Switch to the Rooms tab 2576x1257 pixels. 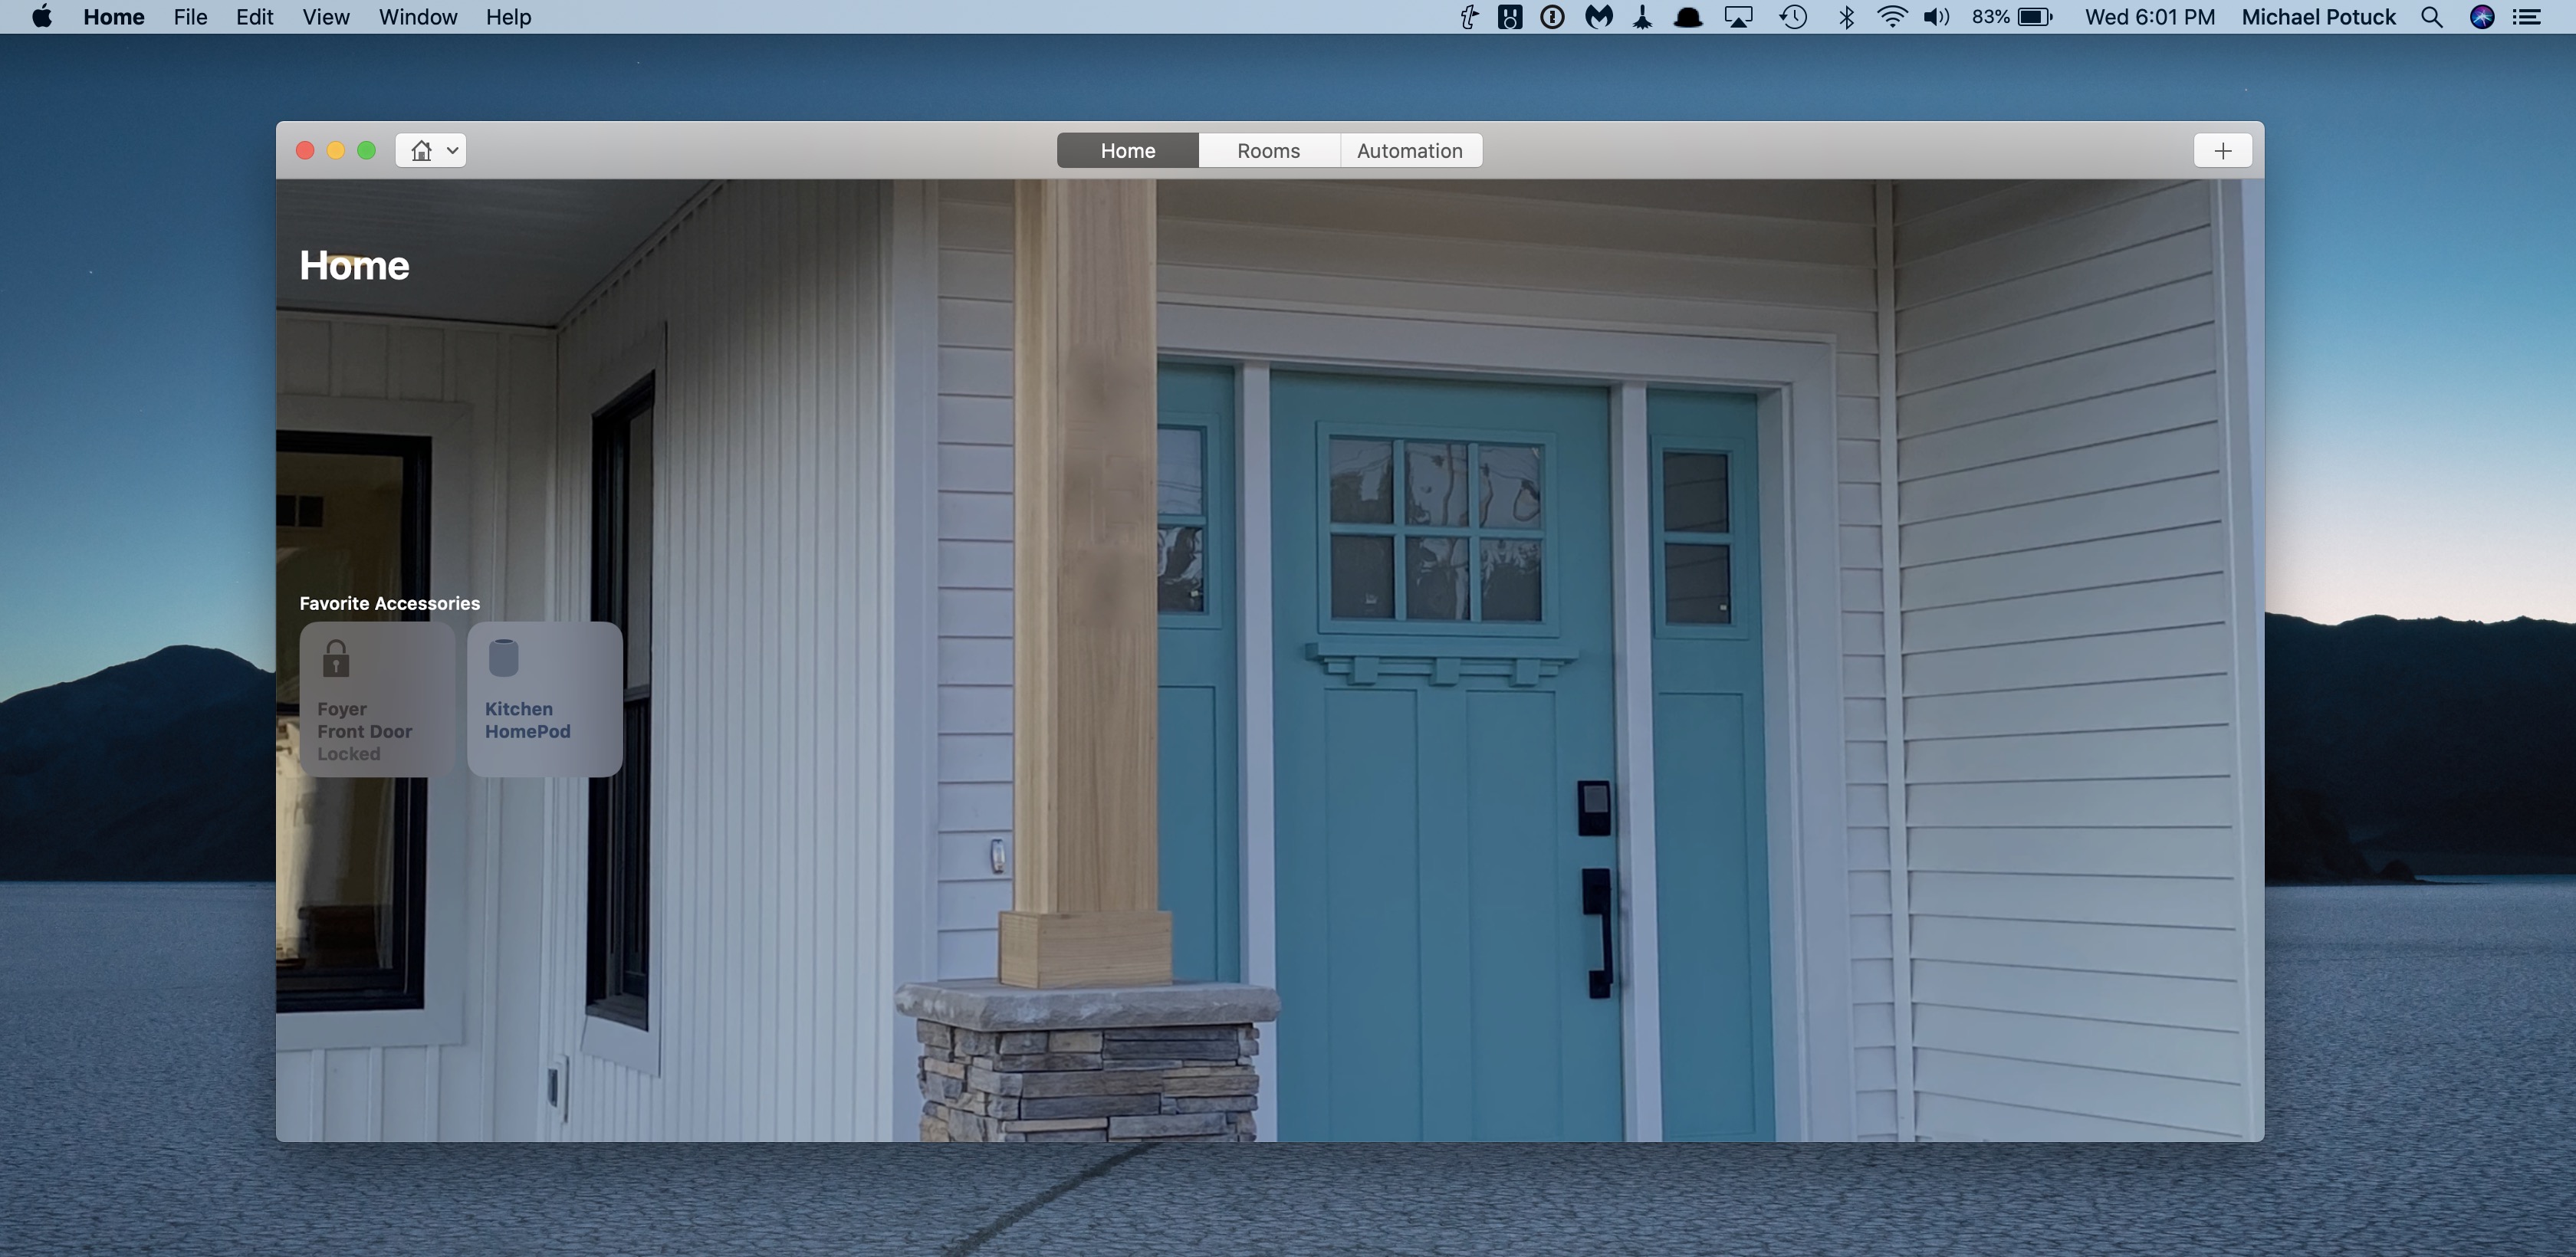[1268, 150]
